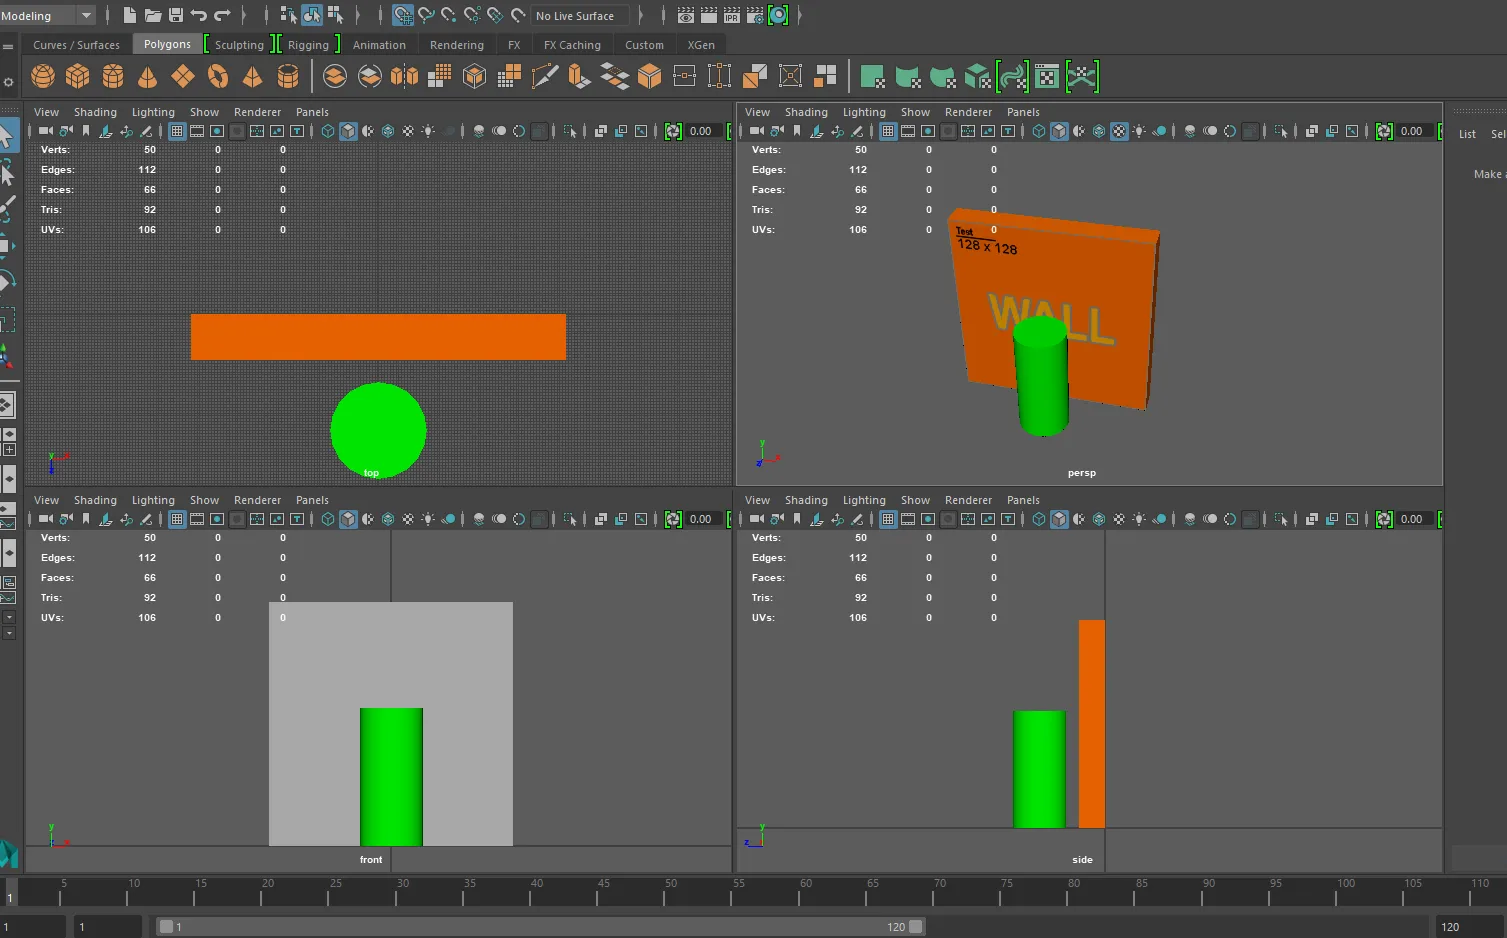The width and height of the screenshot is (1507, 938).
Task: Click the IPR render icon
Action: 732,15
